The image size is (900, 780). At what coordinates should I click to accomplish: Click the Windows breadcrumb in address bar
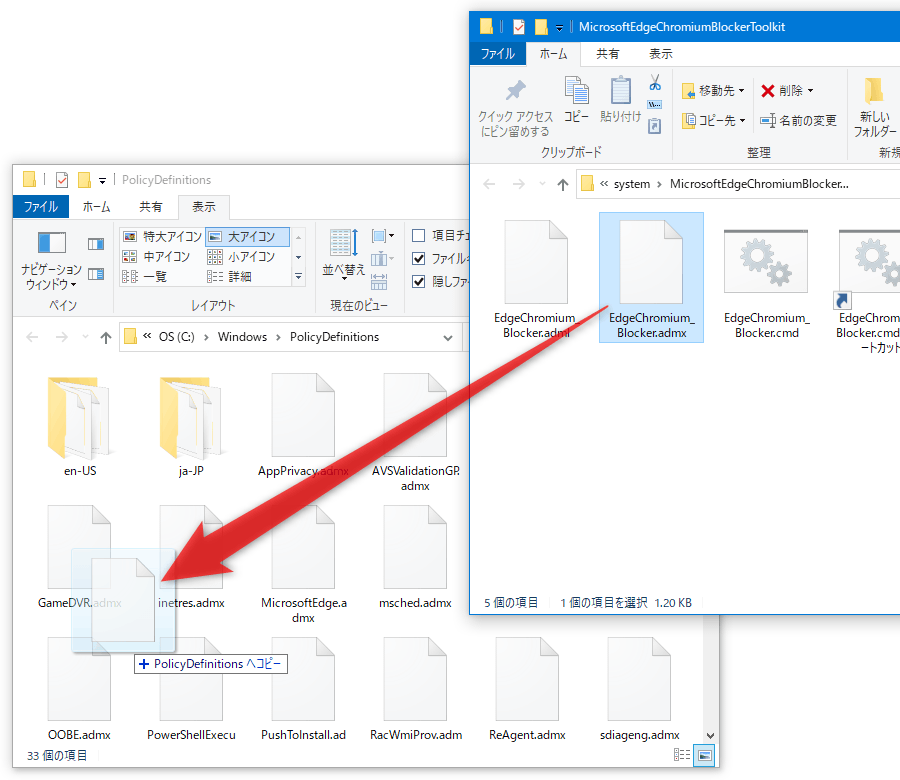242,337
